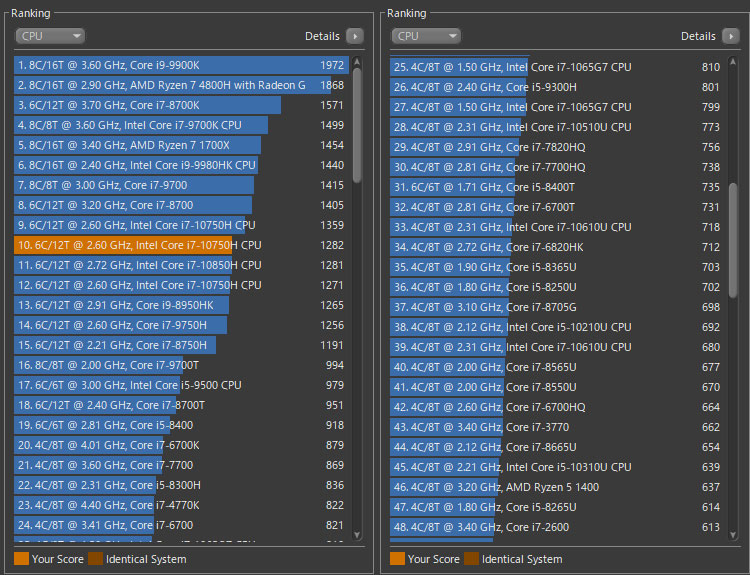Image resolution: width=750 pixels, height=575 pixels.
Task: Select the Core i5-9300H row
Action: pos(558,88)
